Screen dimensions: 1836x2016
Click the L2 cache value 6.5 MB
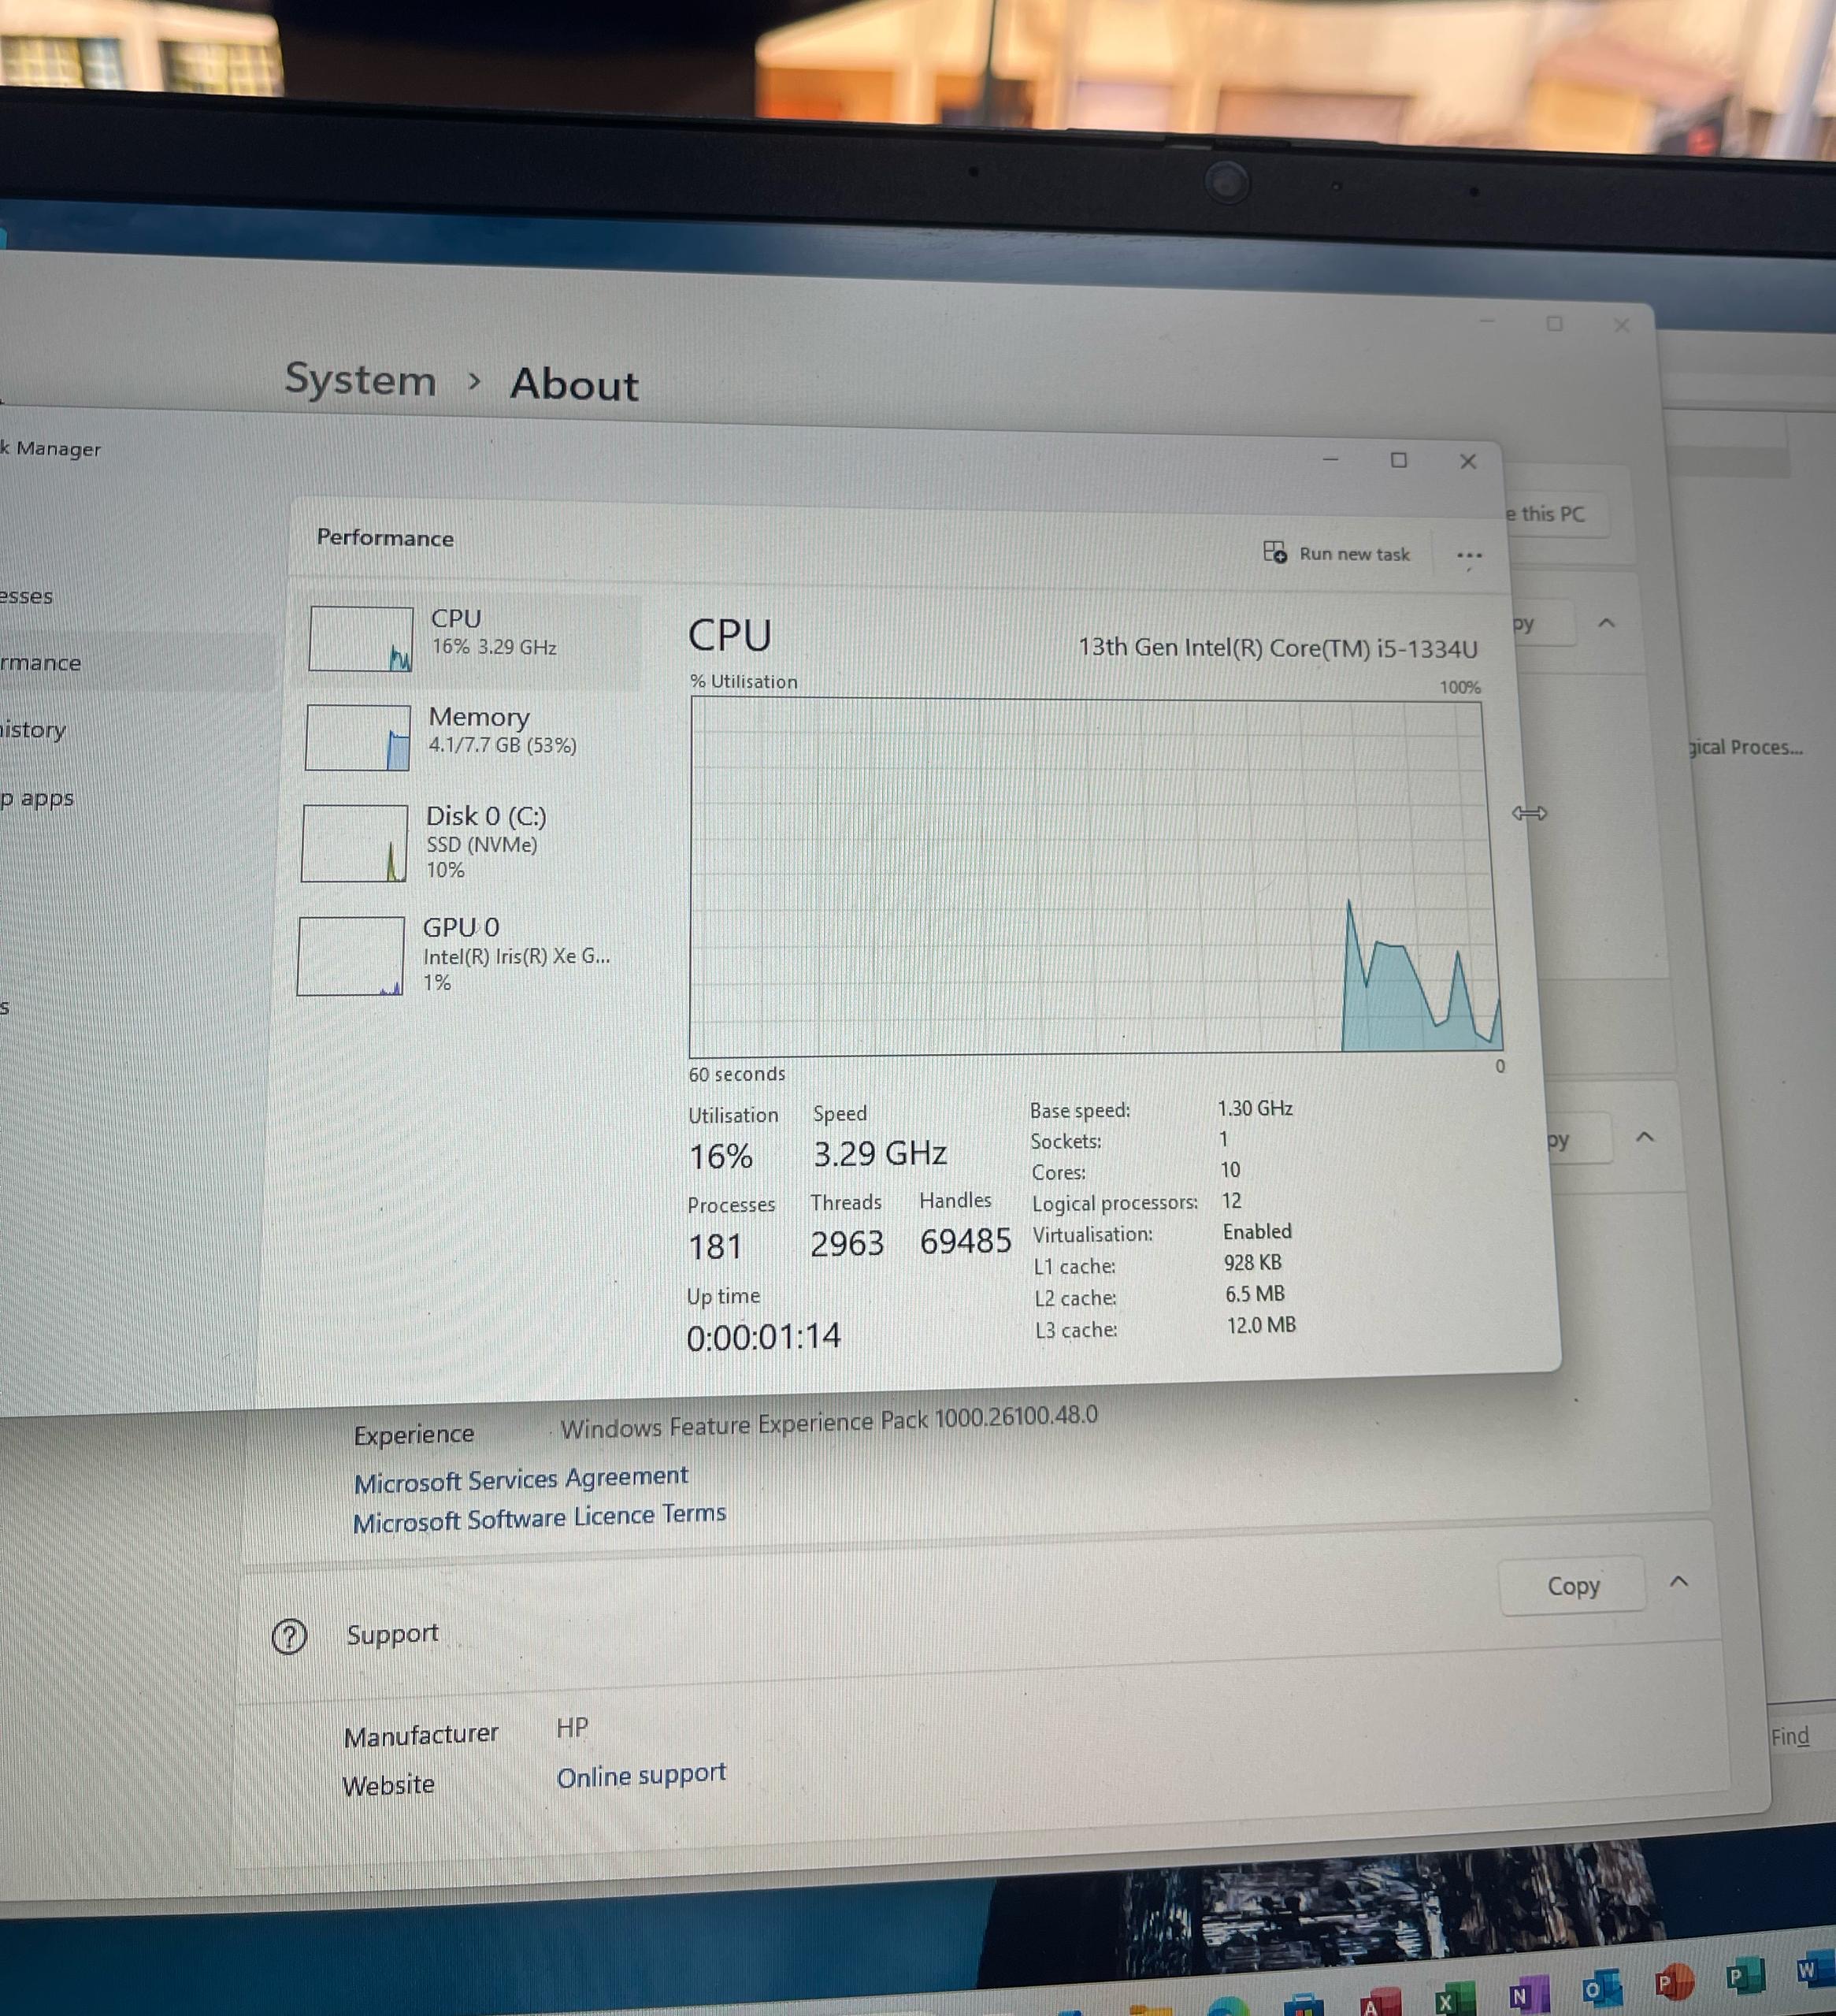(1255, 1294)
